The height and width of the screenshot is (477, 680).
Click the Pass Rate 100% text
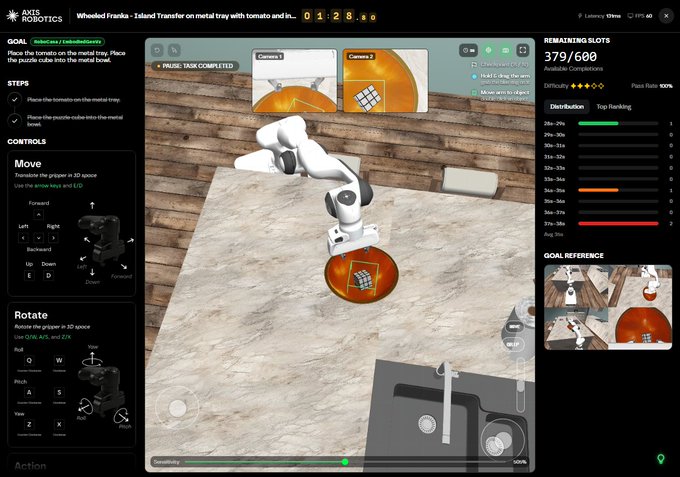(652, 86)
